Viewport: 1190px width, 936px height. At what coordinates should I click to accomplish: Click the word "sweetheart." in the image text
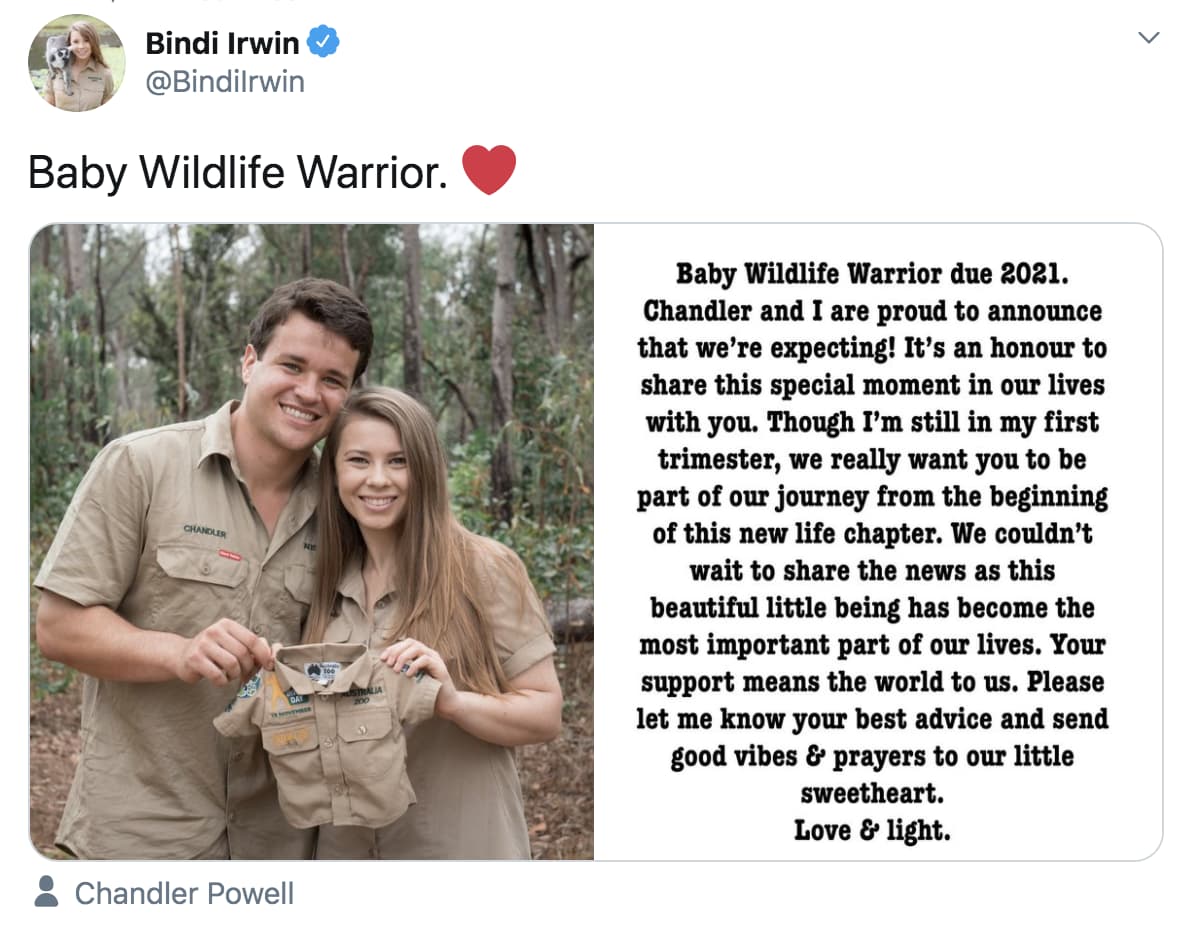(872, 794)
